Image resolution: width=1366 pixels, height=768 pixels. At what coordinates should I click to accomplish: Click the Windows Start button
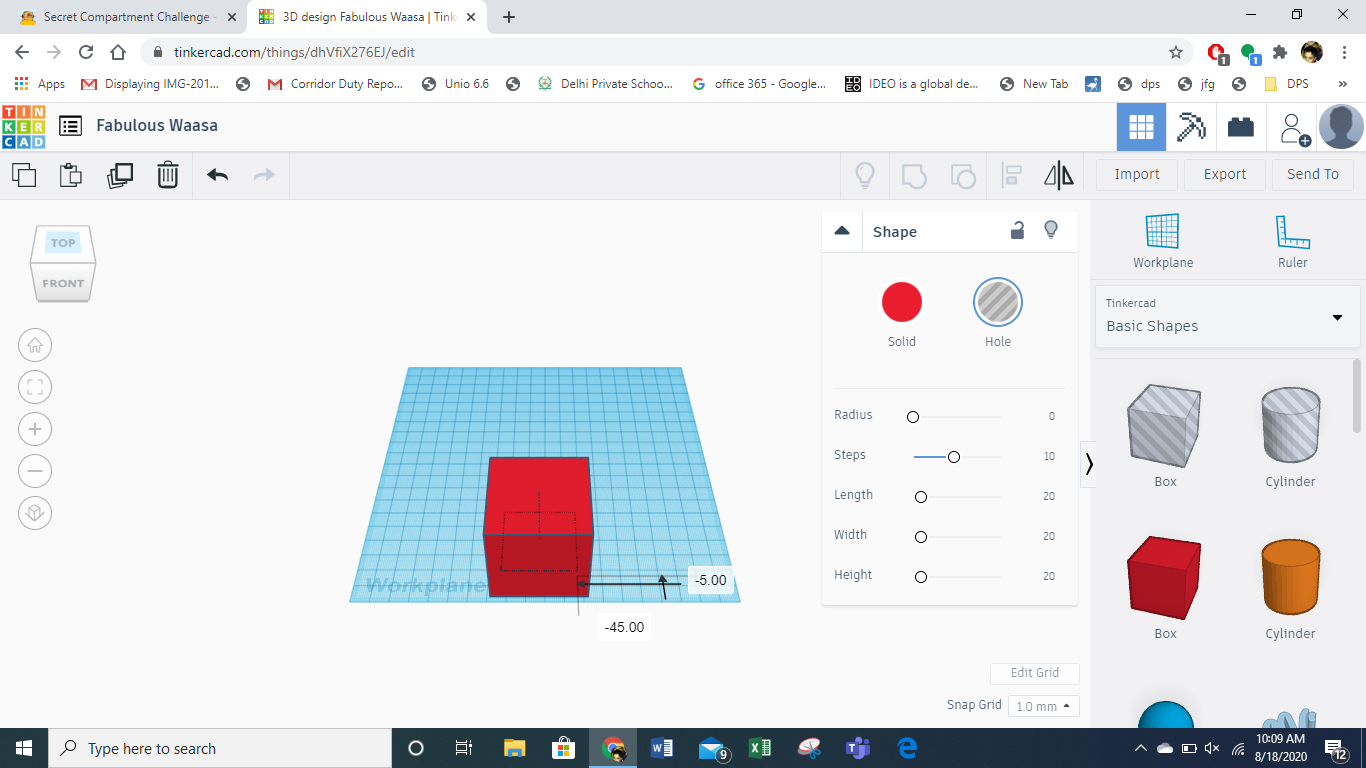click(x=23, y=748)
